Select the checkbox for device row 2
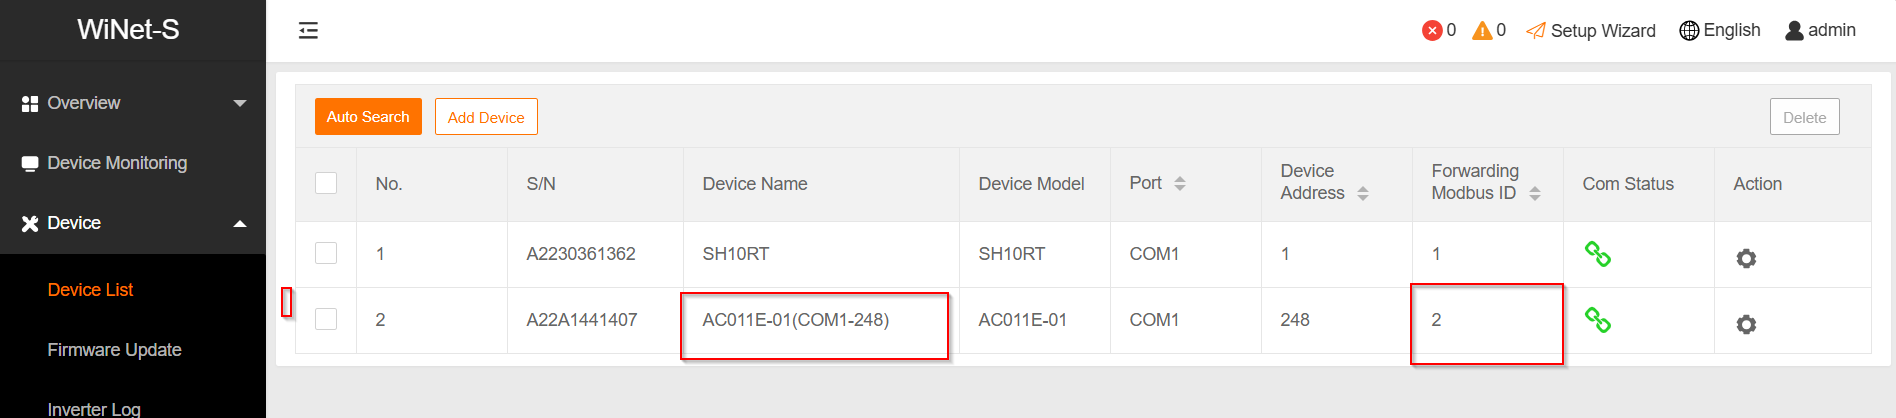1896x418 pixels. [326, 319]
